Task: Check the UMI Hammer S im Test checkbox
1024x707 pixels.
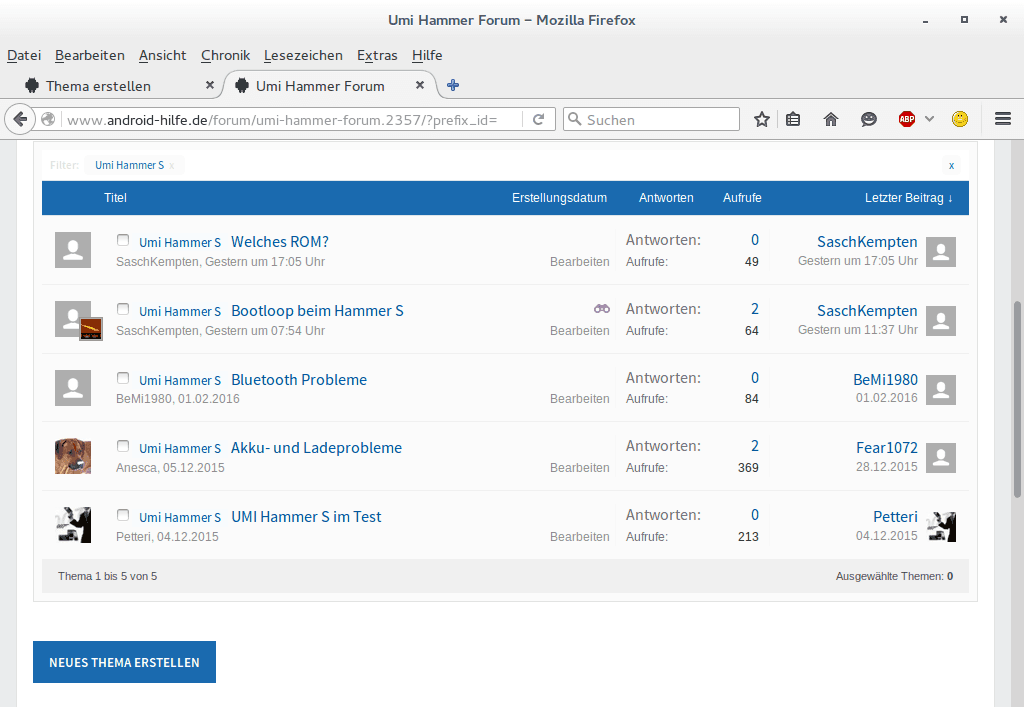Action: [x=123, y=515]
